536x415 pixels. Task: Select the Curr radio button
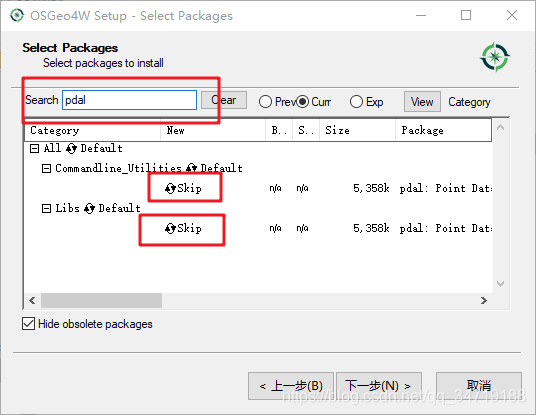(x=303, y=102)
